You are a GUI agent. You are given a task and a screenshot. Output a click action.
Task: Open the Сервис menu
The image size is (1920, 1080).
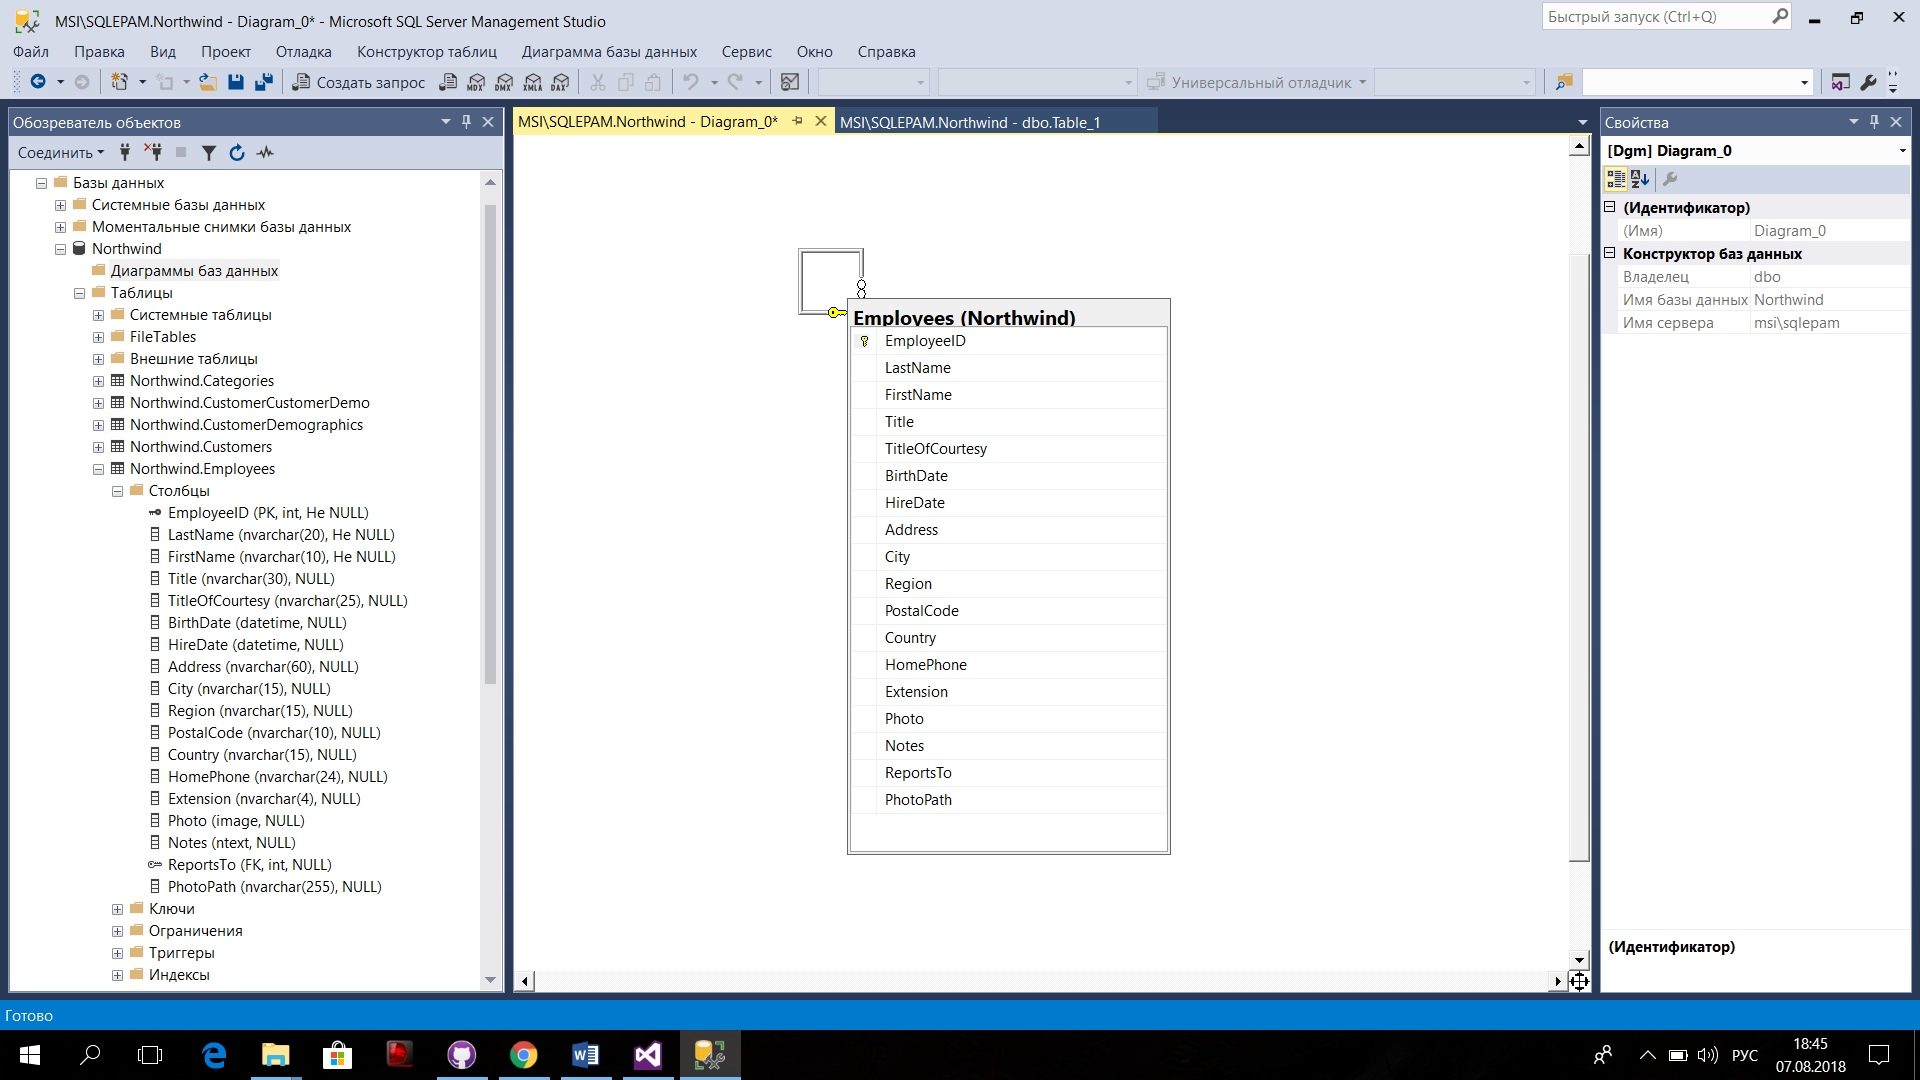coord(747,52)
